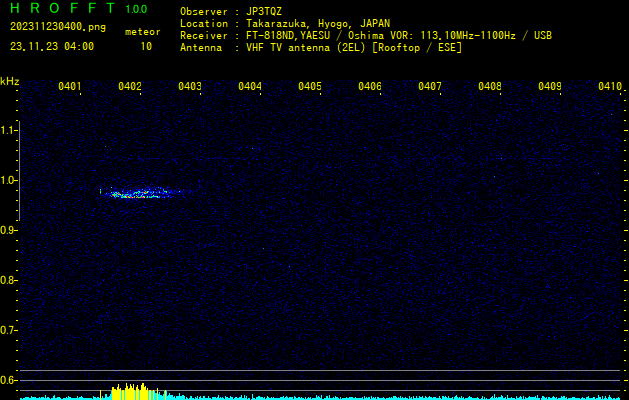Click the yellow signal strength peak
The image size is (629, 400).
[132, 392]
